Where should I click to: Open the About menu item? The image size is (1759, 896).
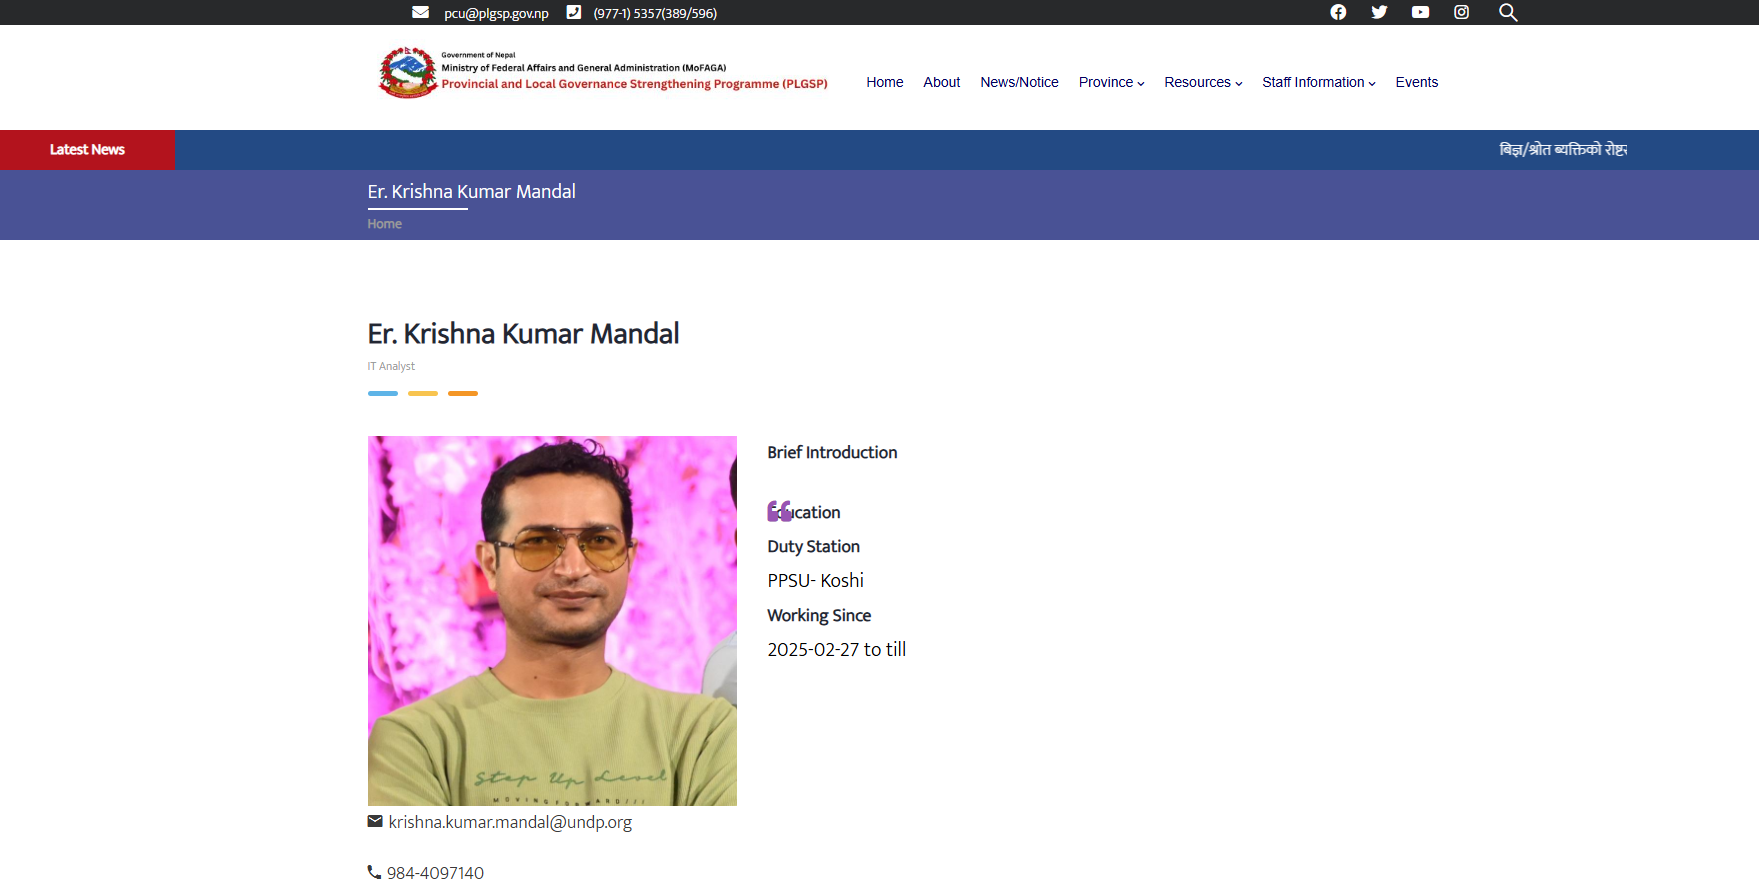(941, 82)
